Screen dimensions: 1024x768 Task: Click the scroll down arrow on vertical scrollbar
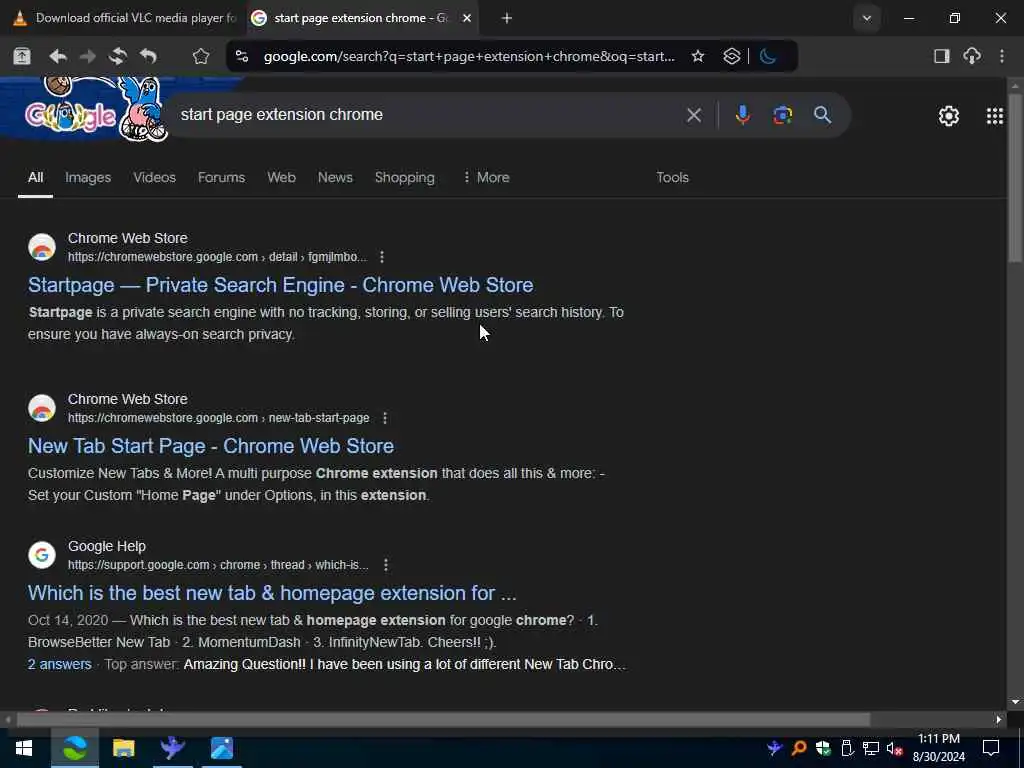click(1015, 702)
